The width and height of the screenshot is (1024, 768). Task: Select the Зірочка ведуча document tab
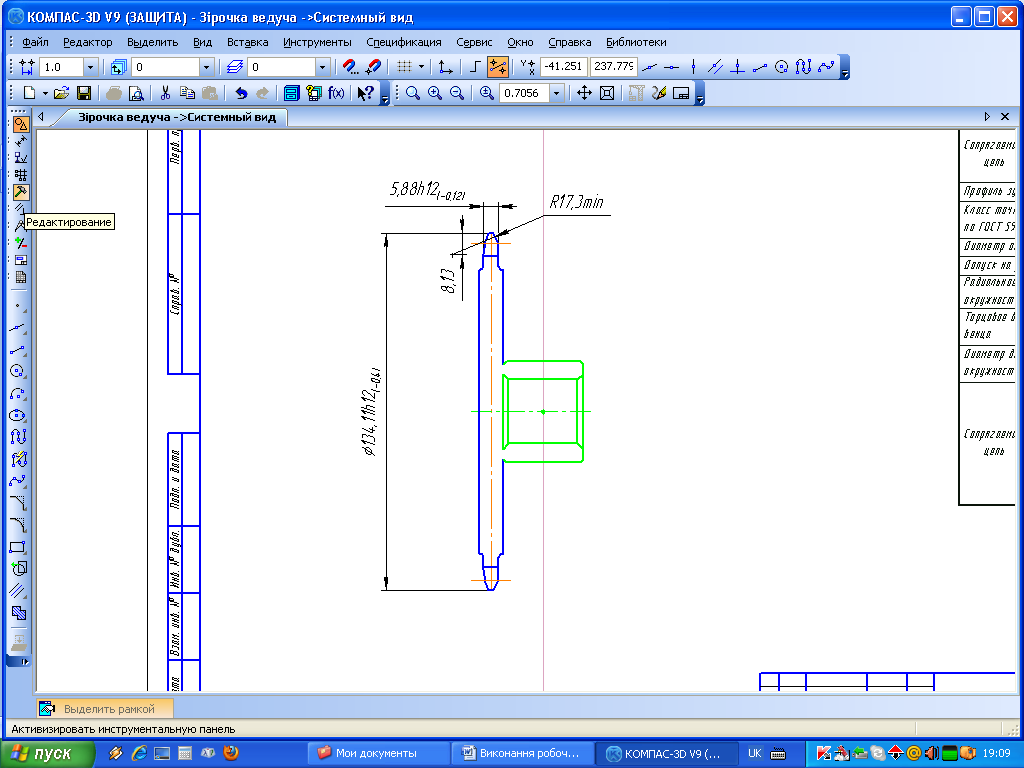[x=176, y=118]
